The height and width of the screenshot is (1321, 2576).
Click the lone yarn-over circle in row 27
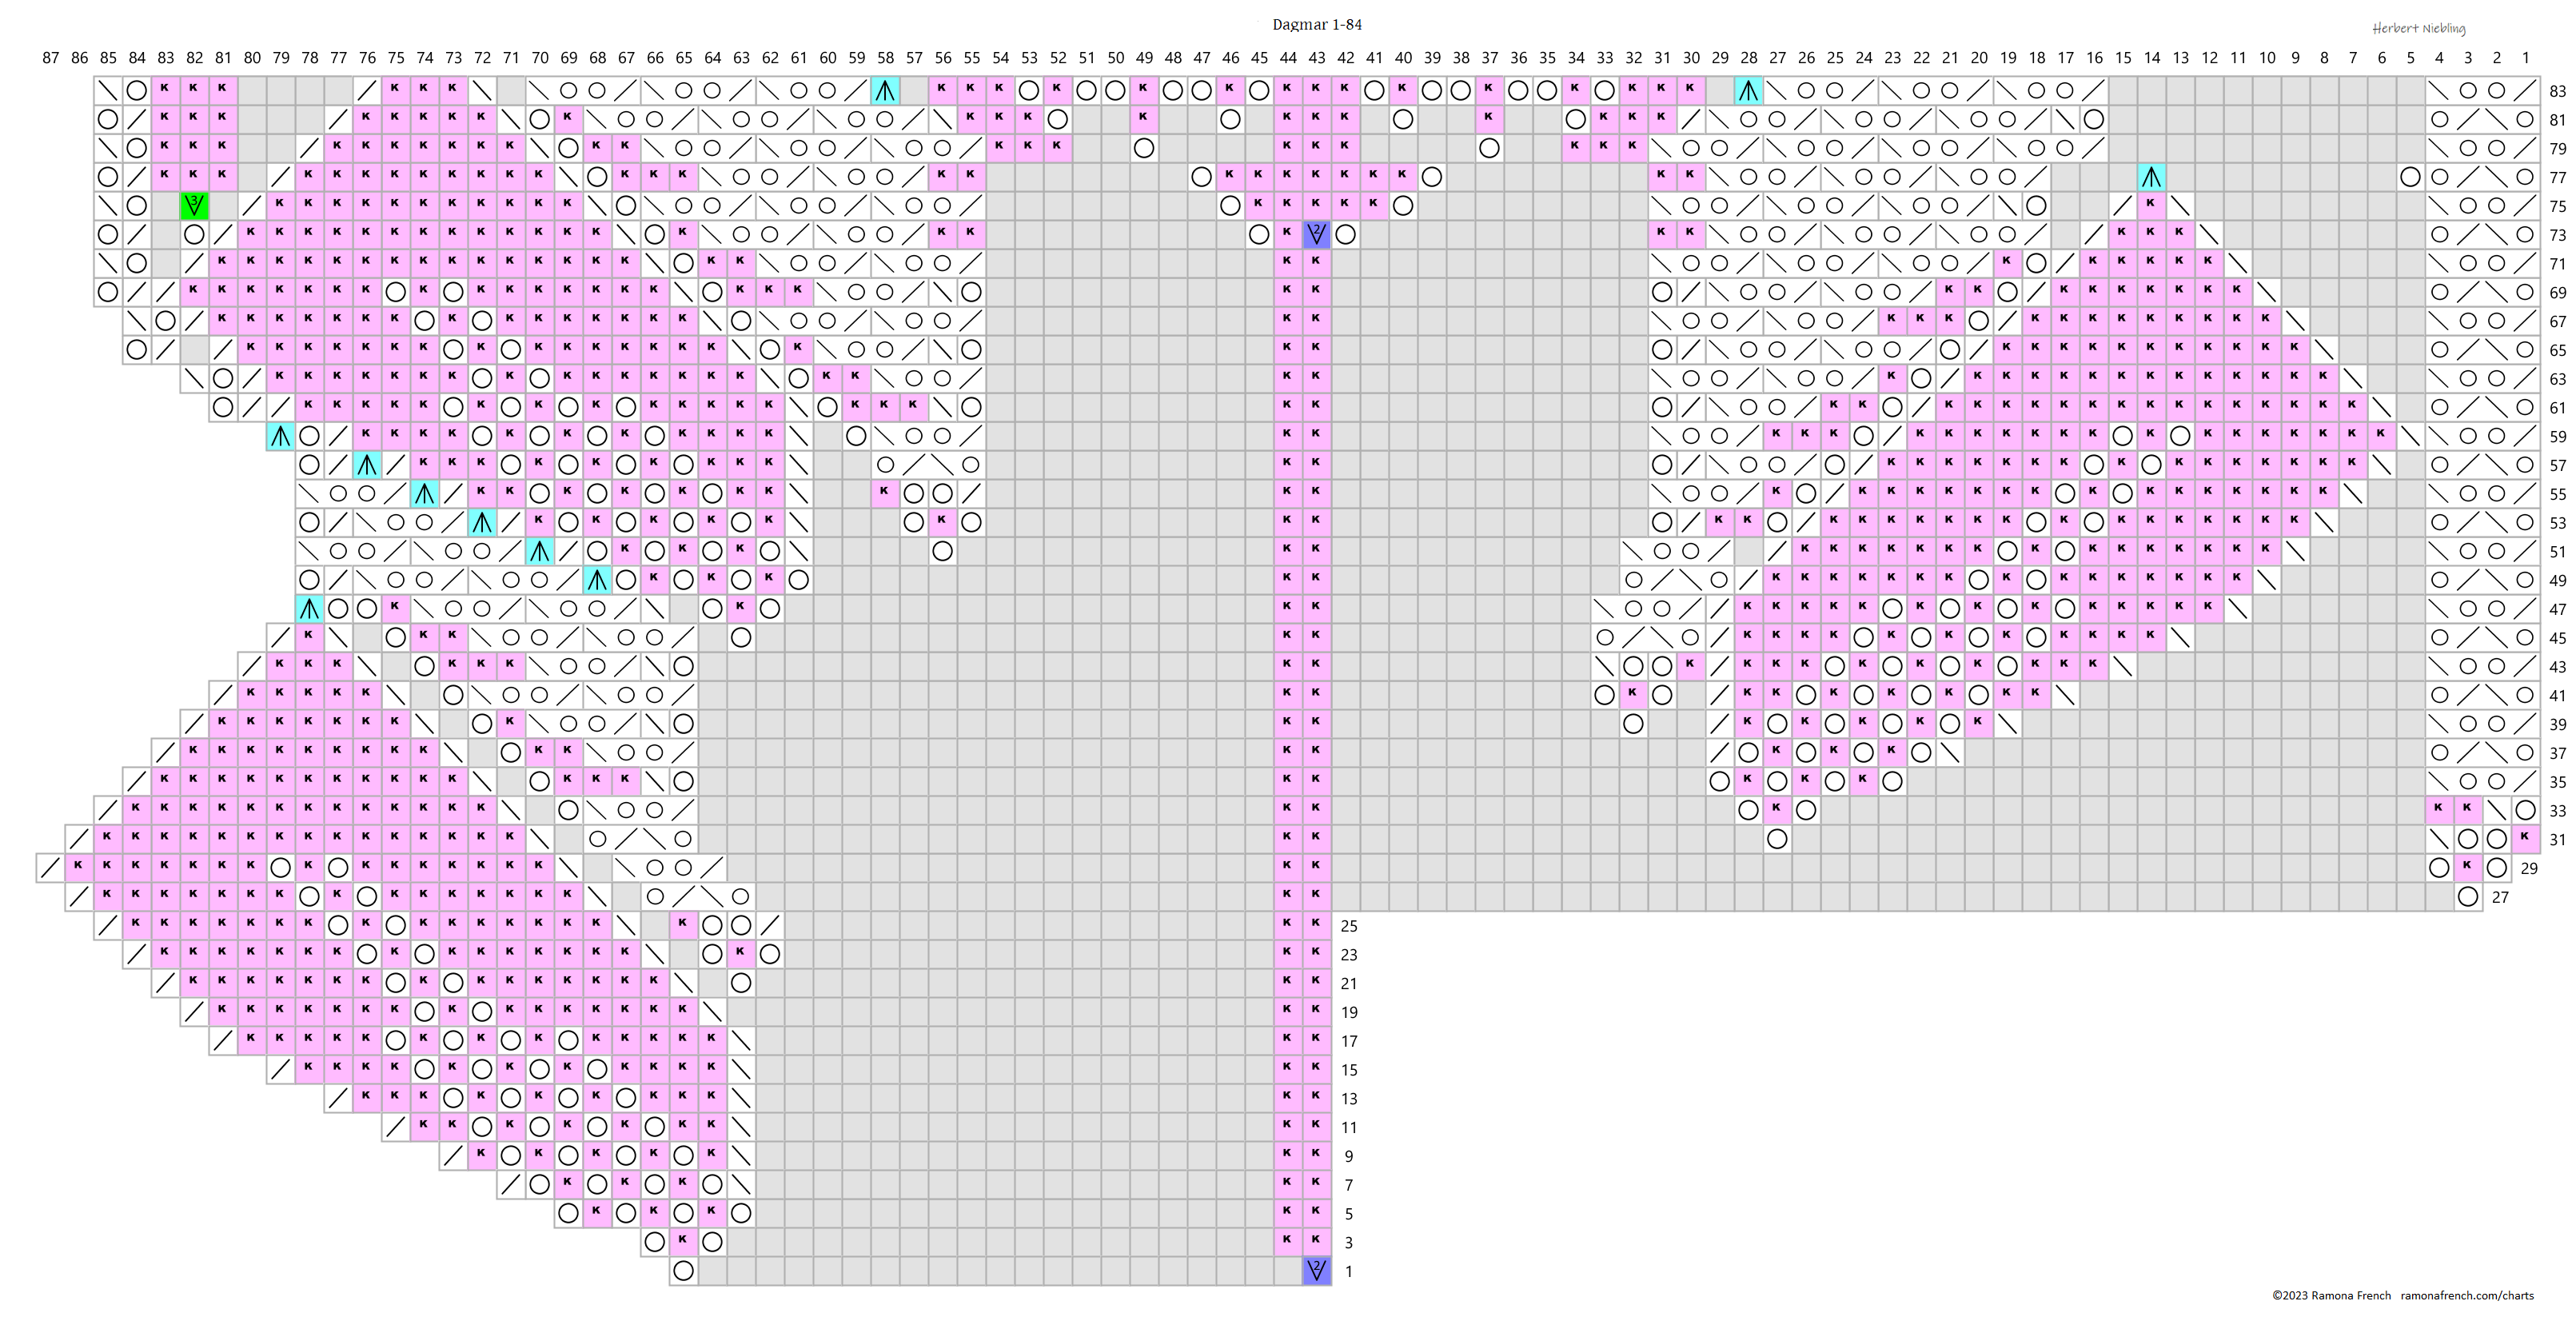point(2468,897)
